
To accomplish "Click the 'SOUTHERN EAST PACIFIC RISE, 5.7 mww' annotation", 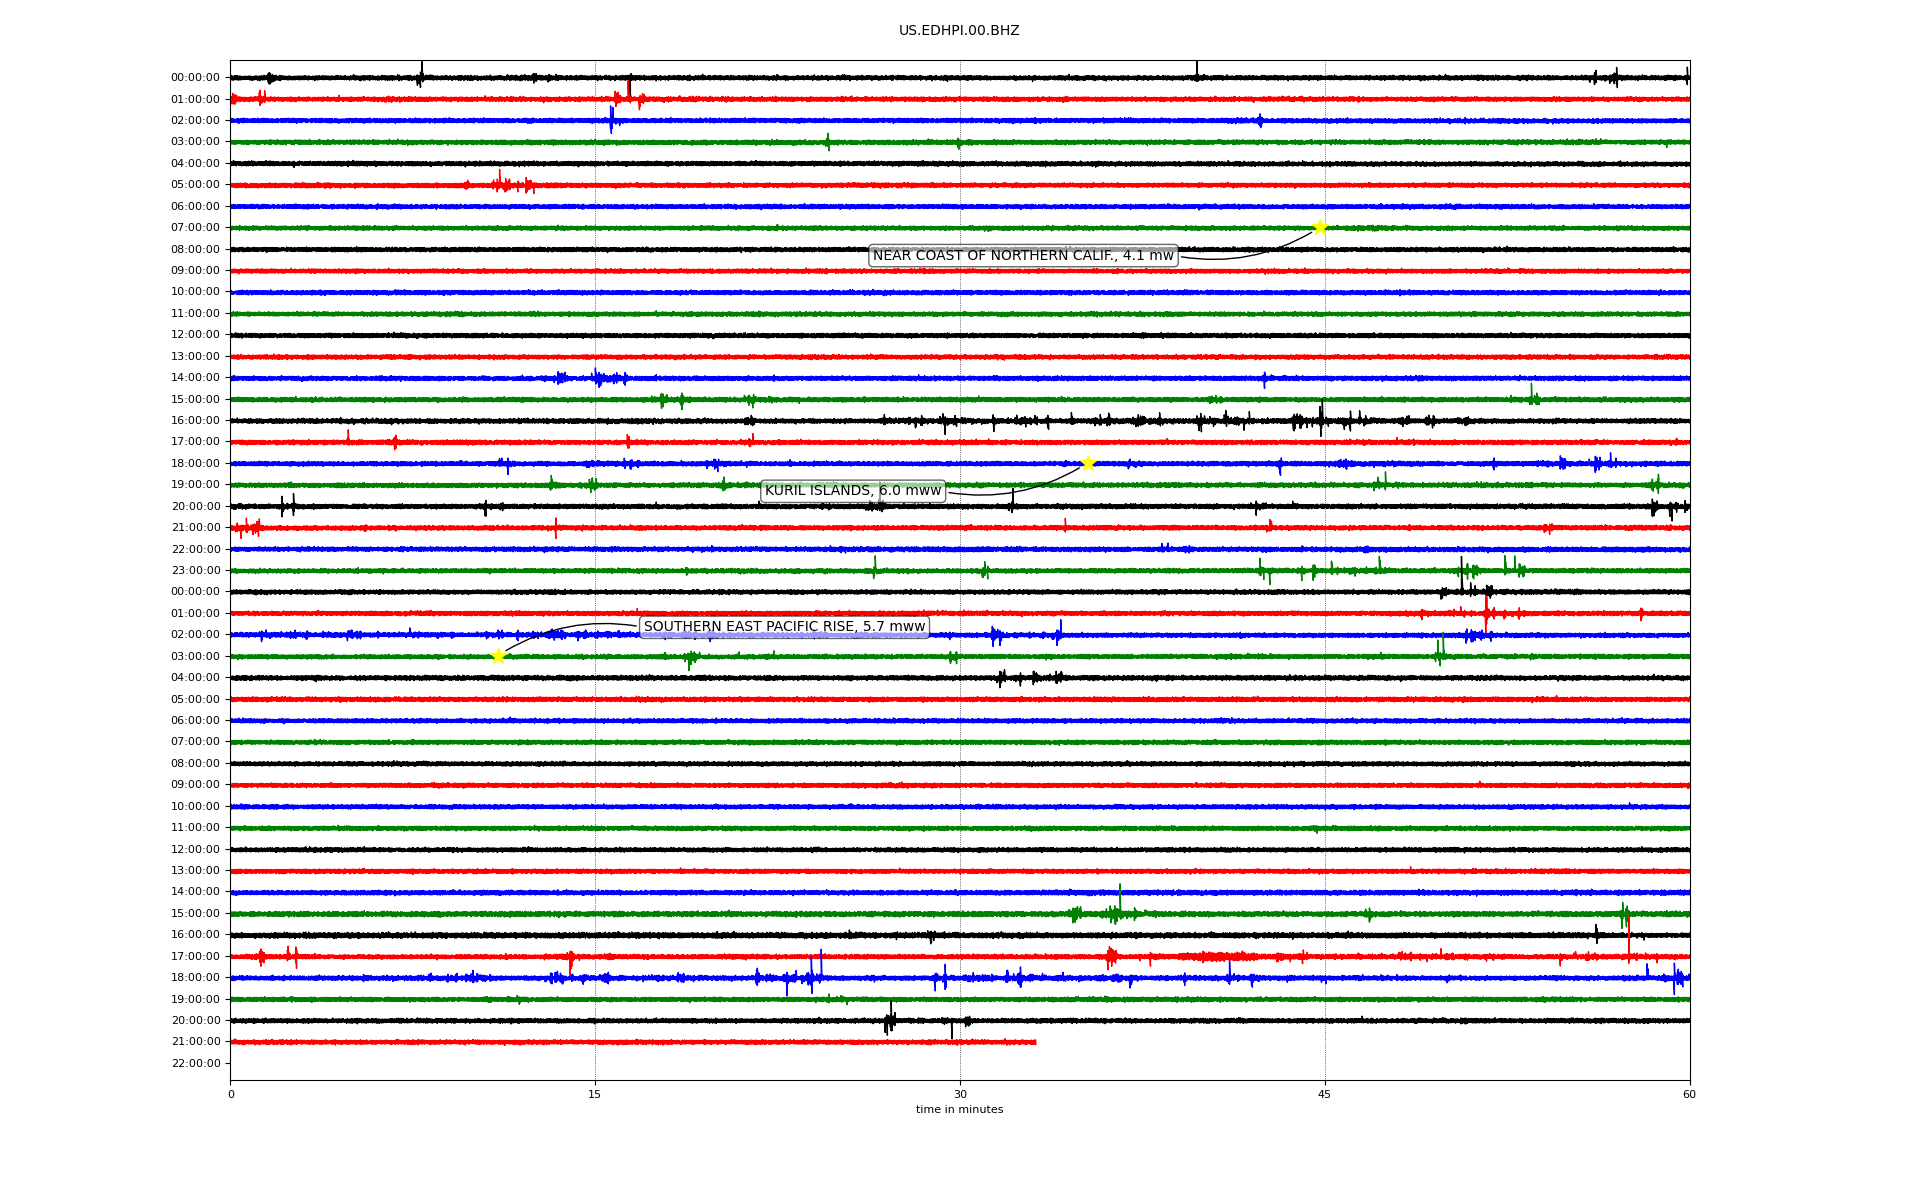I will click(x=784, y=627).
